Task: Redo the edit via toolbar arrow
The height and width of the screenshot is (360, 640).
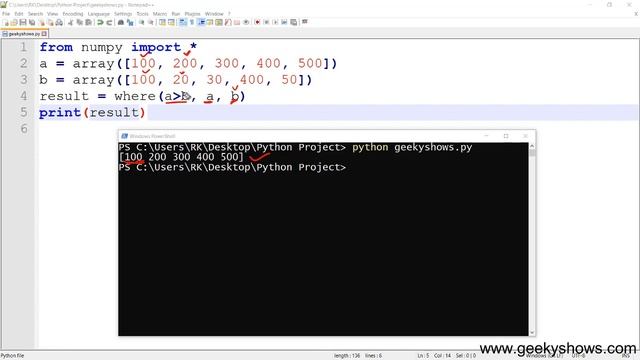Action: pos(109,22)
